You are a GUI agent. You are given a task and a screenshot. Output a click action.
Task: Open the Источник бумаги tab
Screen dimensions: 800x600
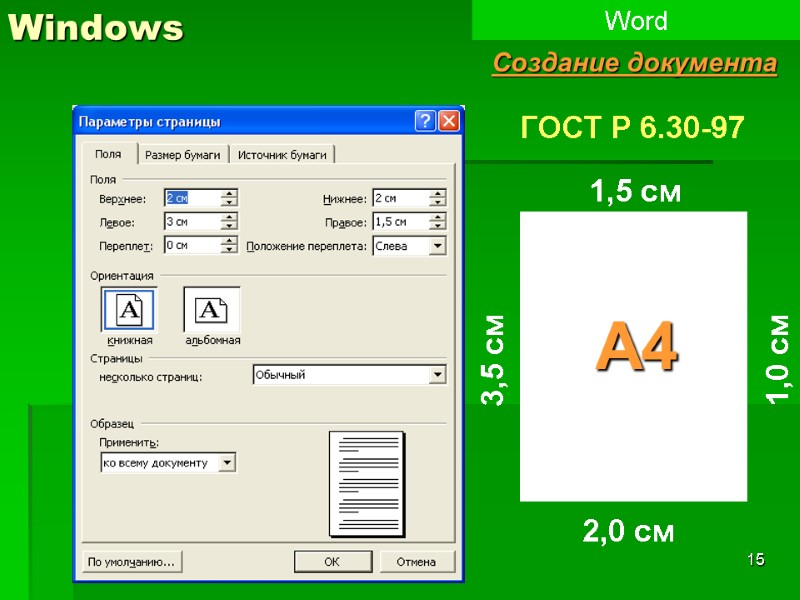point(282,155)
